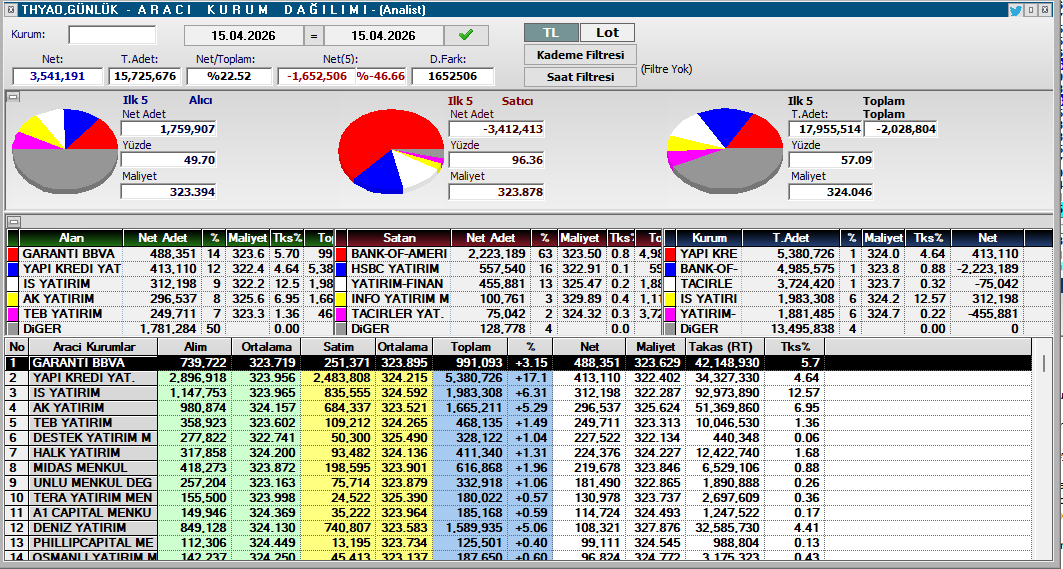The height and width of the screenshot is (569, 1063).
Task: Select row 4 AK YATIRIM in main table
Action: [x=519, y=408]
